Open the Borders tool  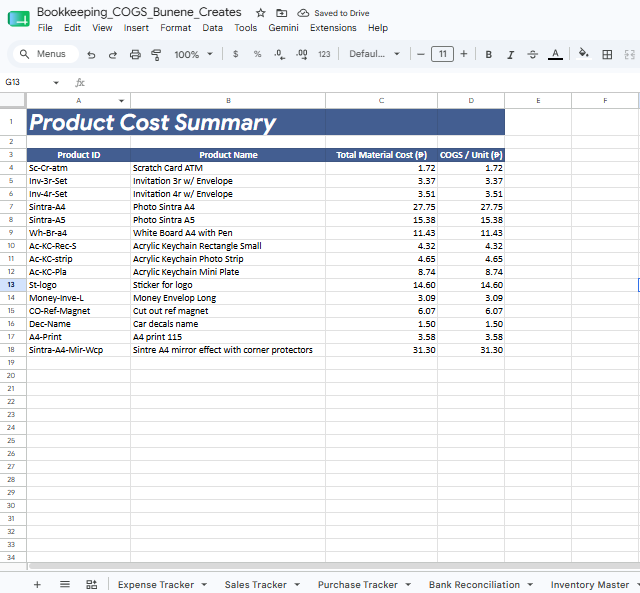click(x=607, y=54)
